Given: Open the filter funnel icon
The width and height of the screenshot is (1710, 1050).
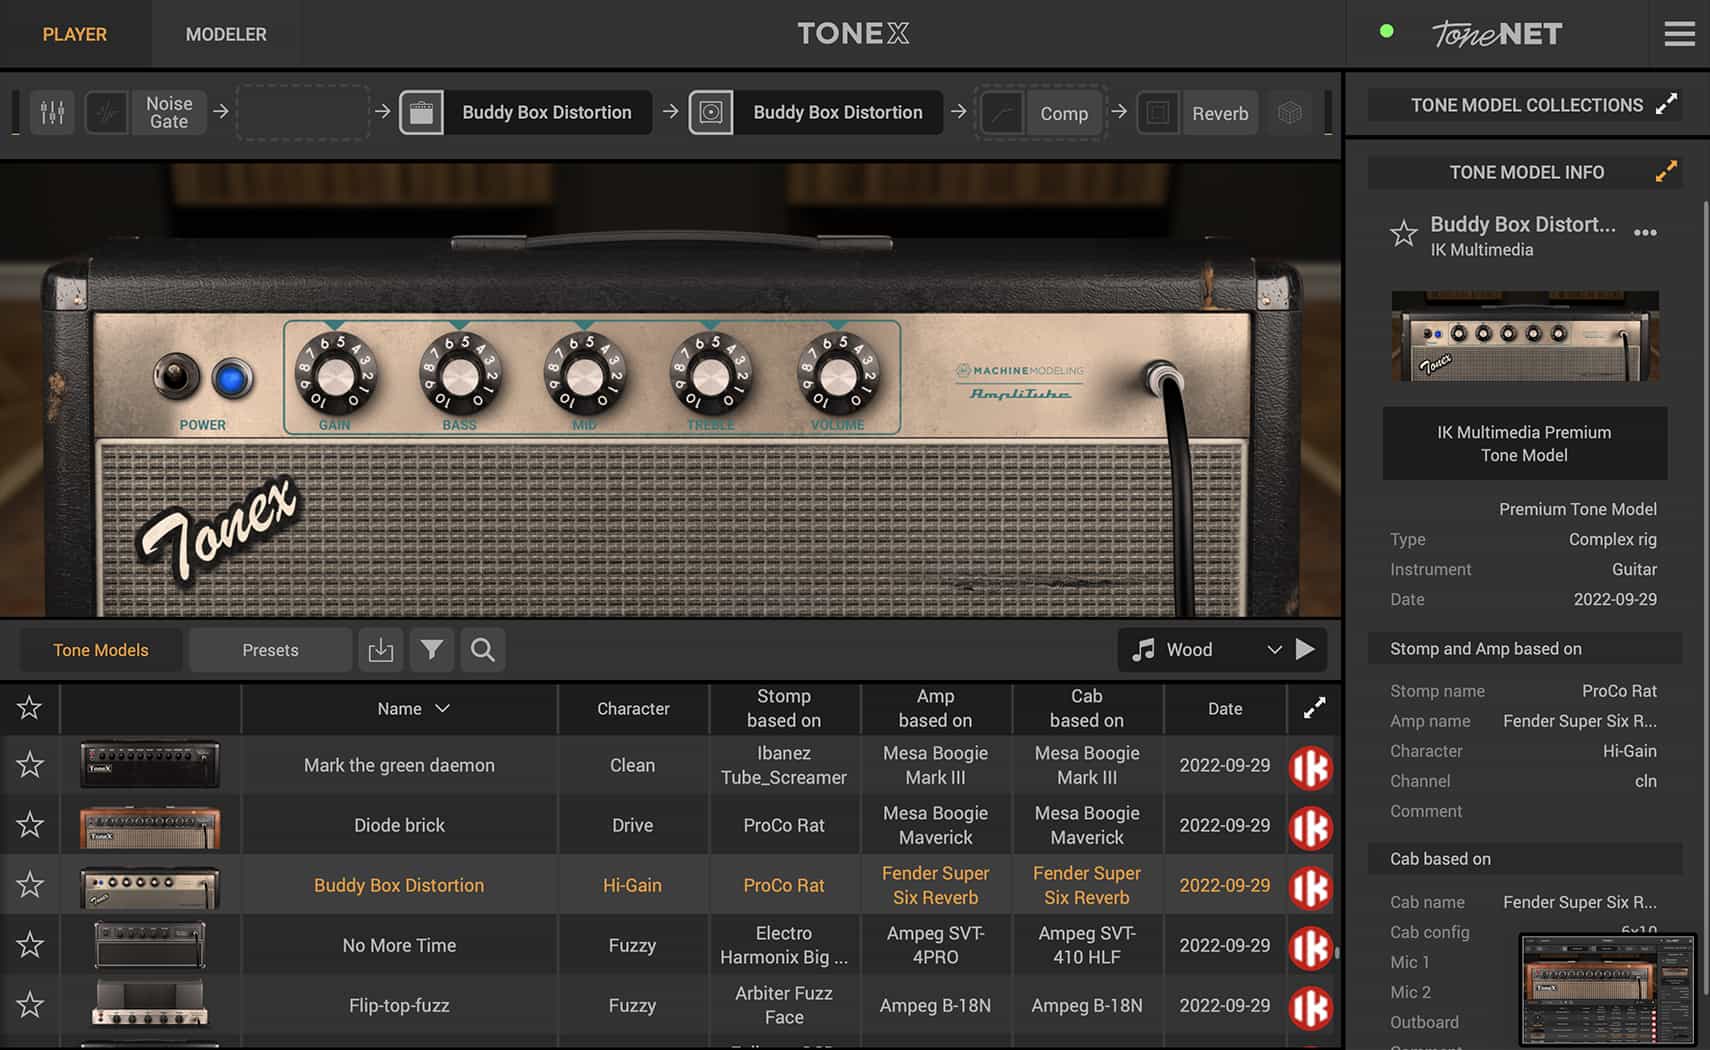Looking at the screenshot, I should [x=432, y=650].
